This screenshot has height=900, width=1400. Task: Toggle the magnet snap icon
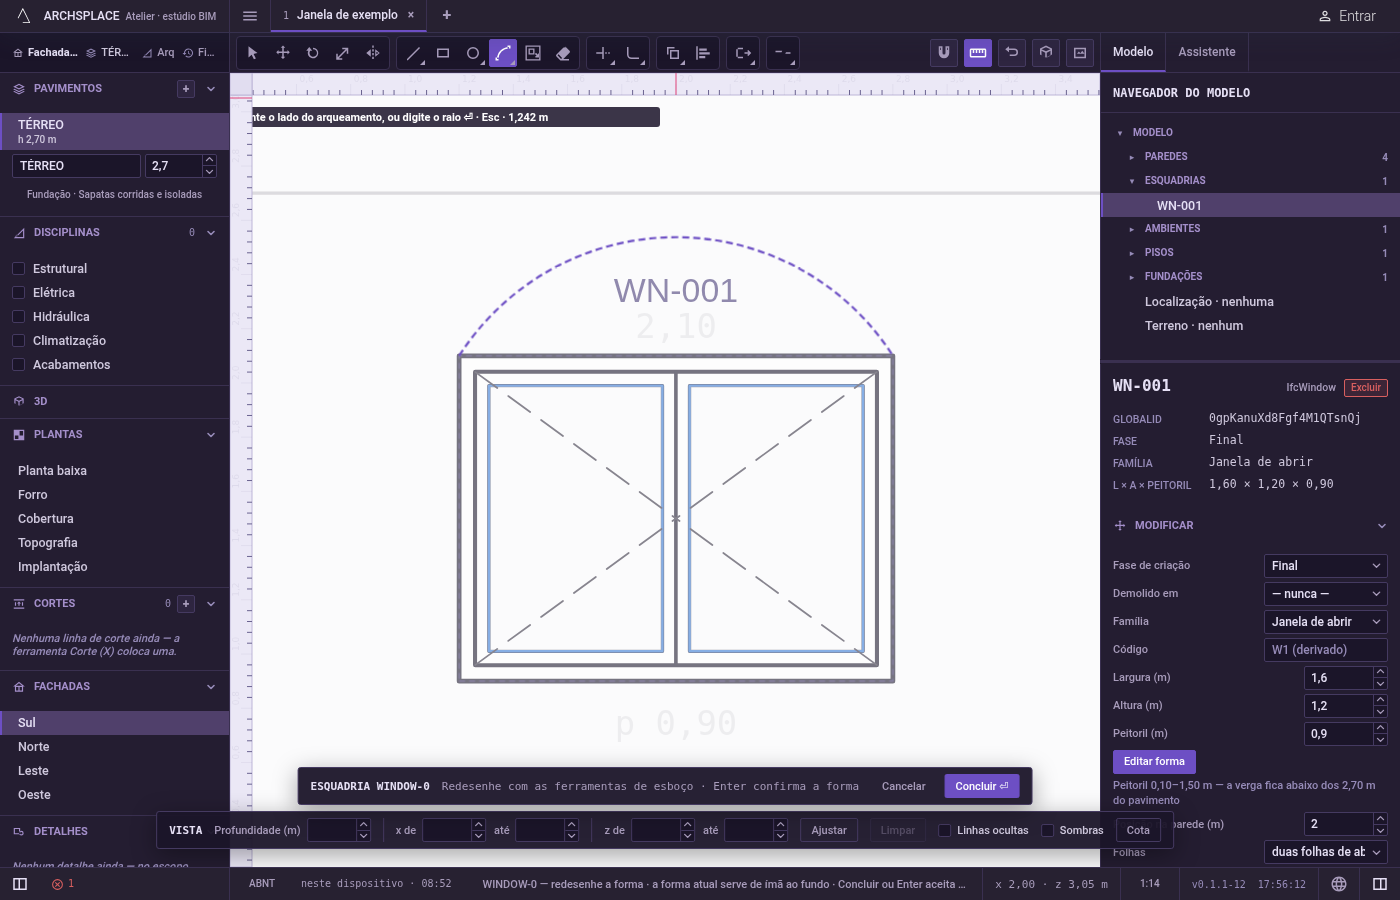tap(943, 53)
